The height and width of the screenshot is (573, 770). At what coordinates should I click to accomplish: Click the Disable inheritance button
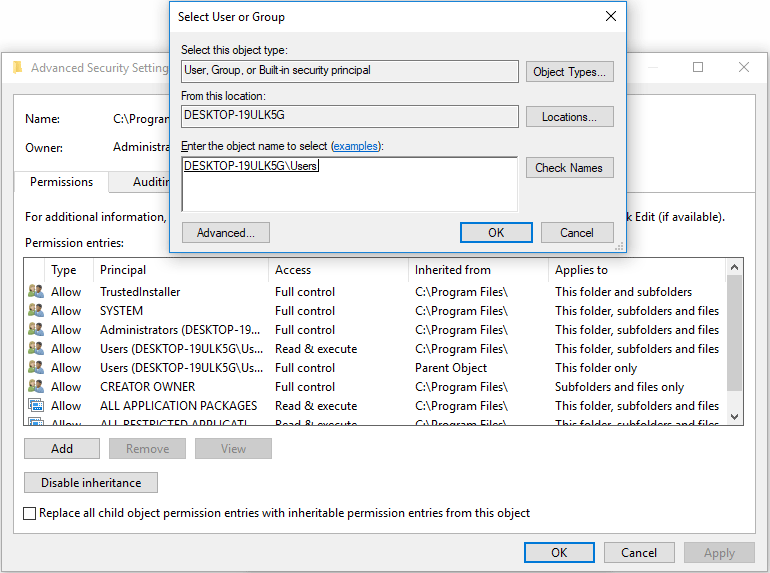(x=91, y=483)
